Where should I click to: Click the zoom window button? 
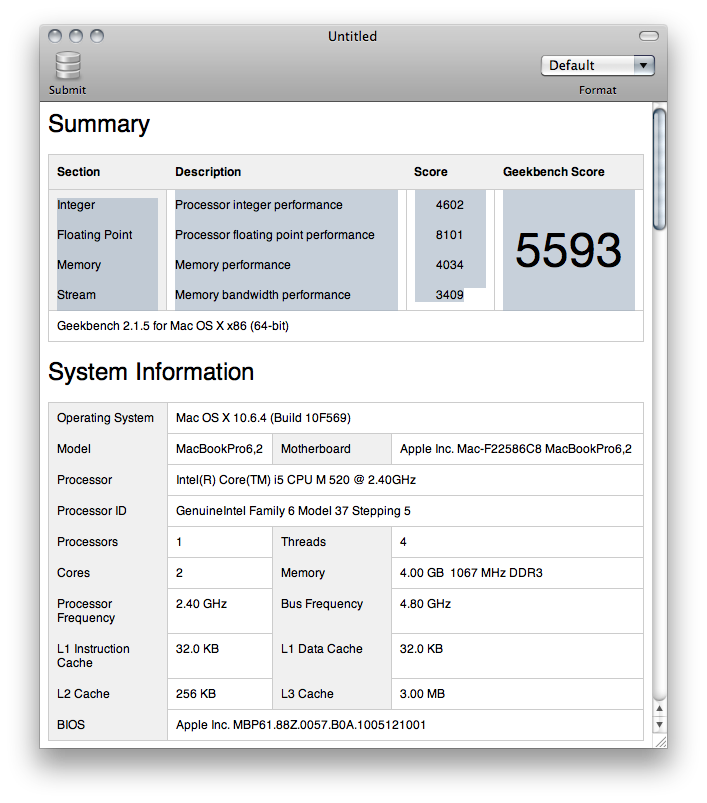point(97,36)
